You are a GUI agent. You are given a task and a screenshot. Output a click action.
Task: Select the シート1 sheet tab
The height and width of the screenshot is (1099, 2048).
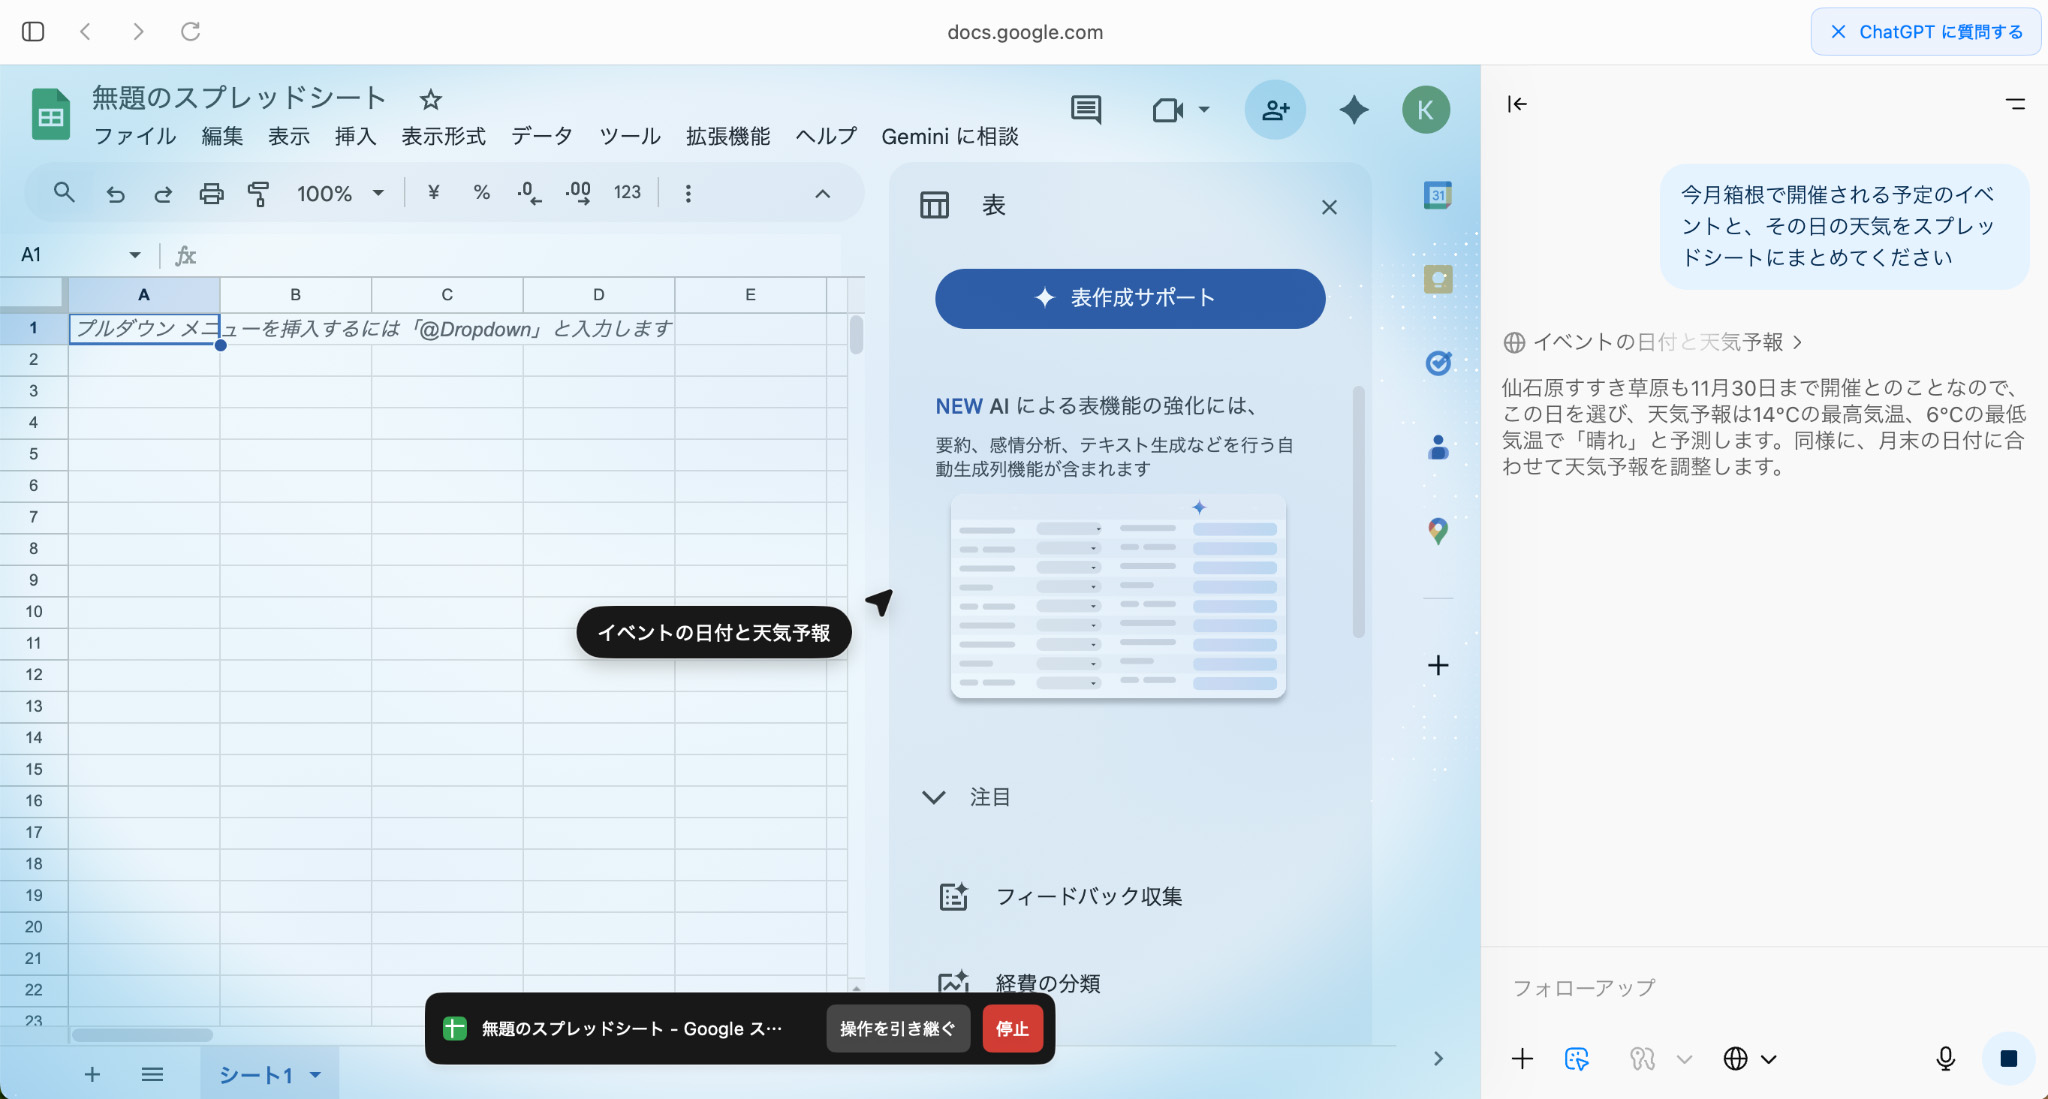pos(256,1074)
